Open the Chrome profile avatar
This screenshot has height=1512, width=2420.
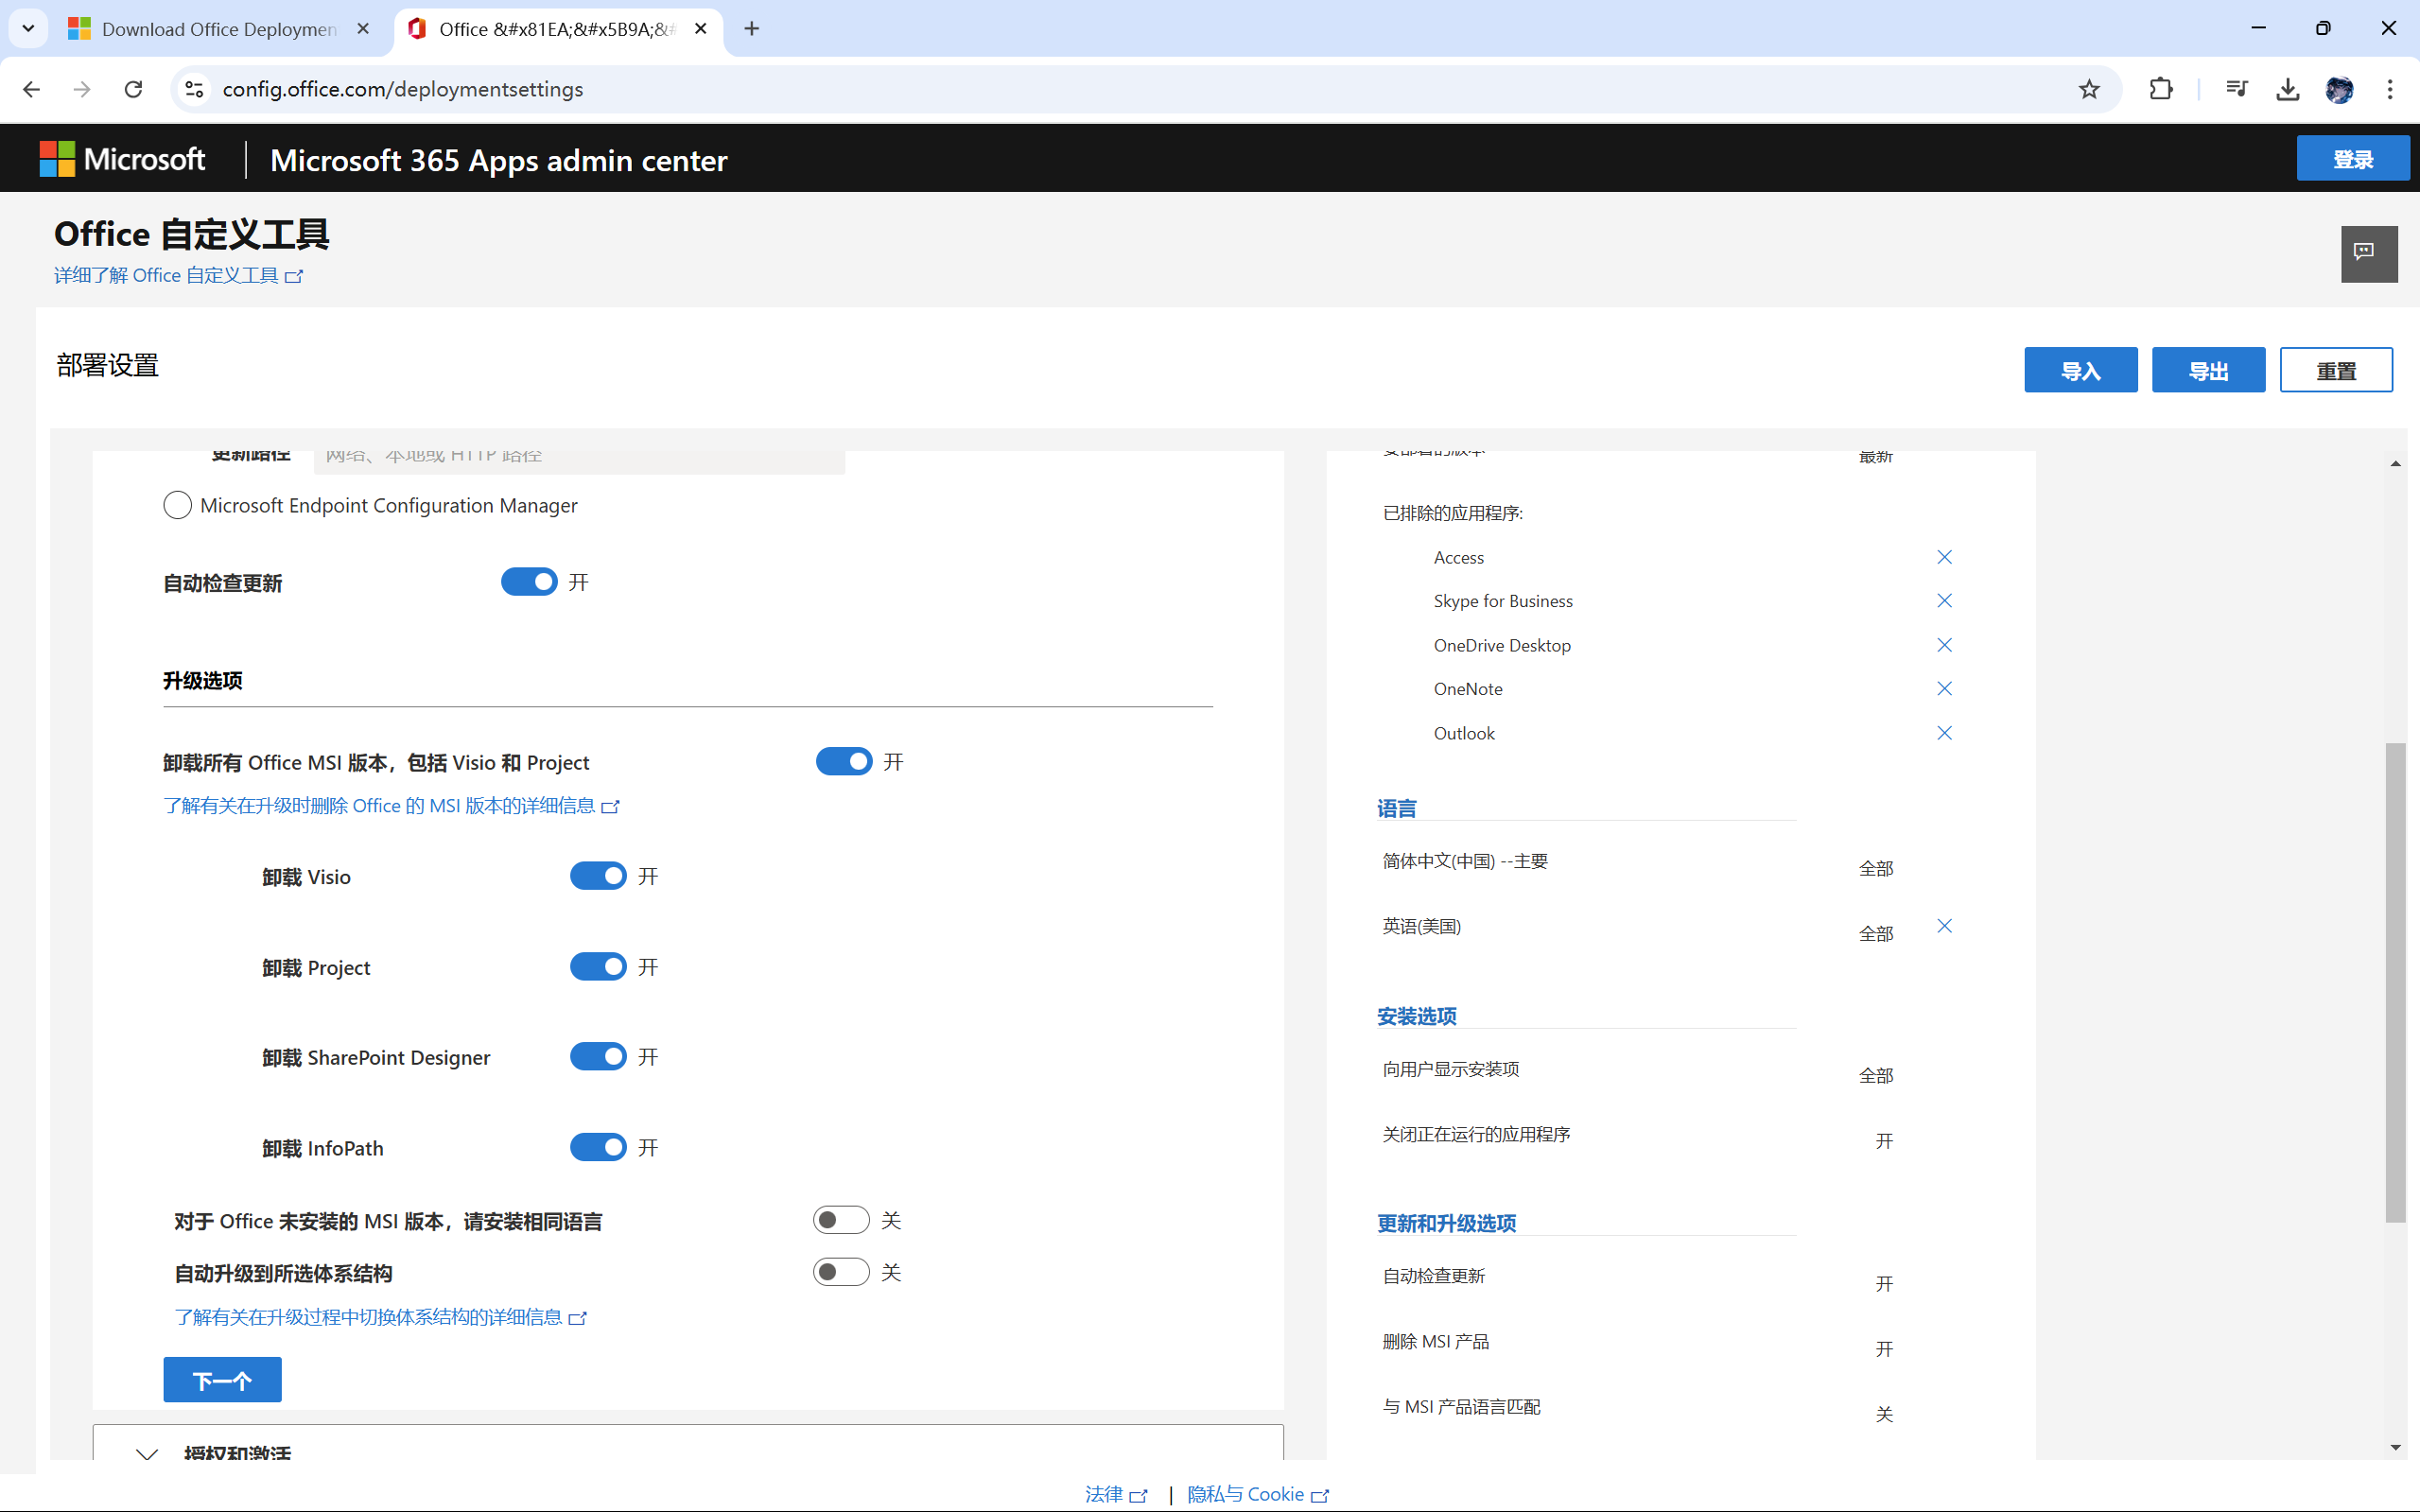[x=2339, y=89]
